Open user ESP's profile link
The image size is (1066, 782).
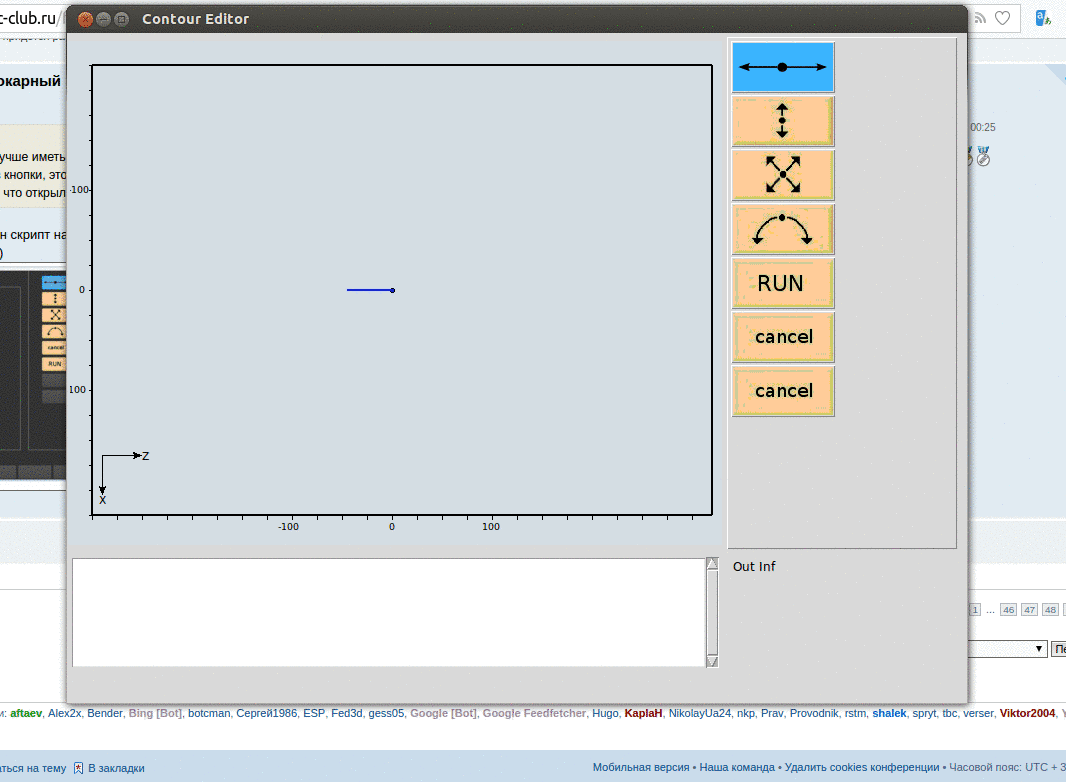click(x=314, y=713)
